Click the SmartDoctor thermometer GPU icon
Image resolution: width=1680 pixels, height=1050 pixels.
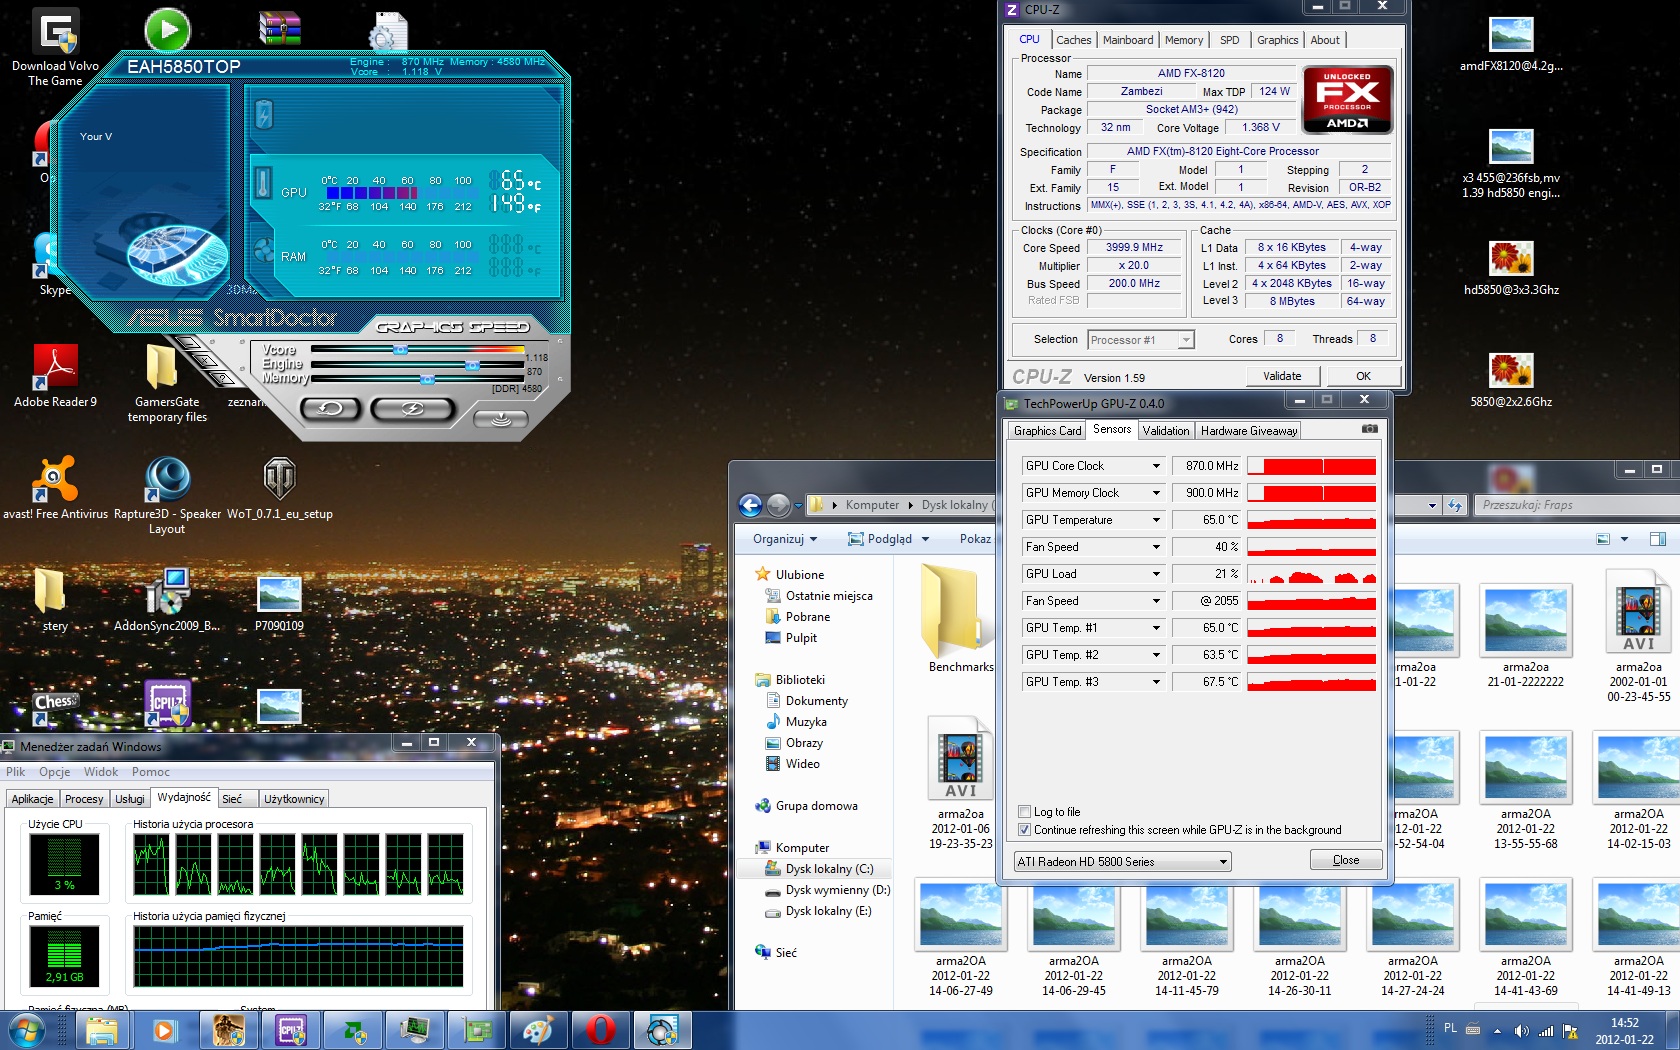pos(263,183)
